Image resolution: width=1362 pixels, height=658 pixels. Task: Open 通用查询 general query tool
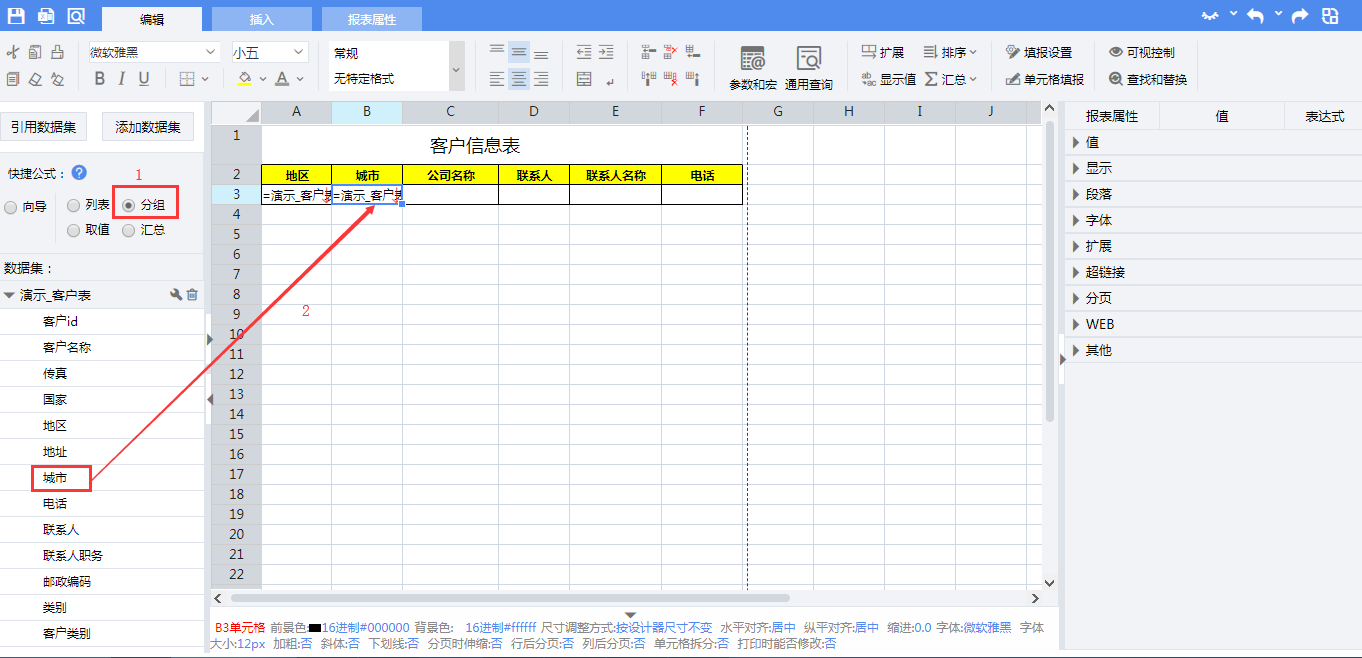808,67
